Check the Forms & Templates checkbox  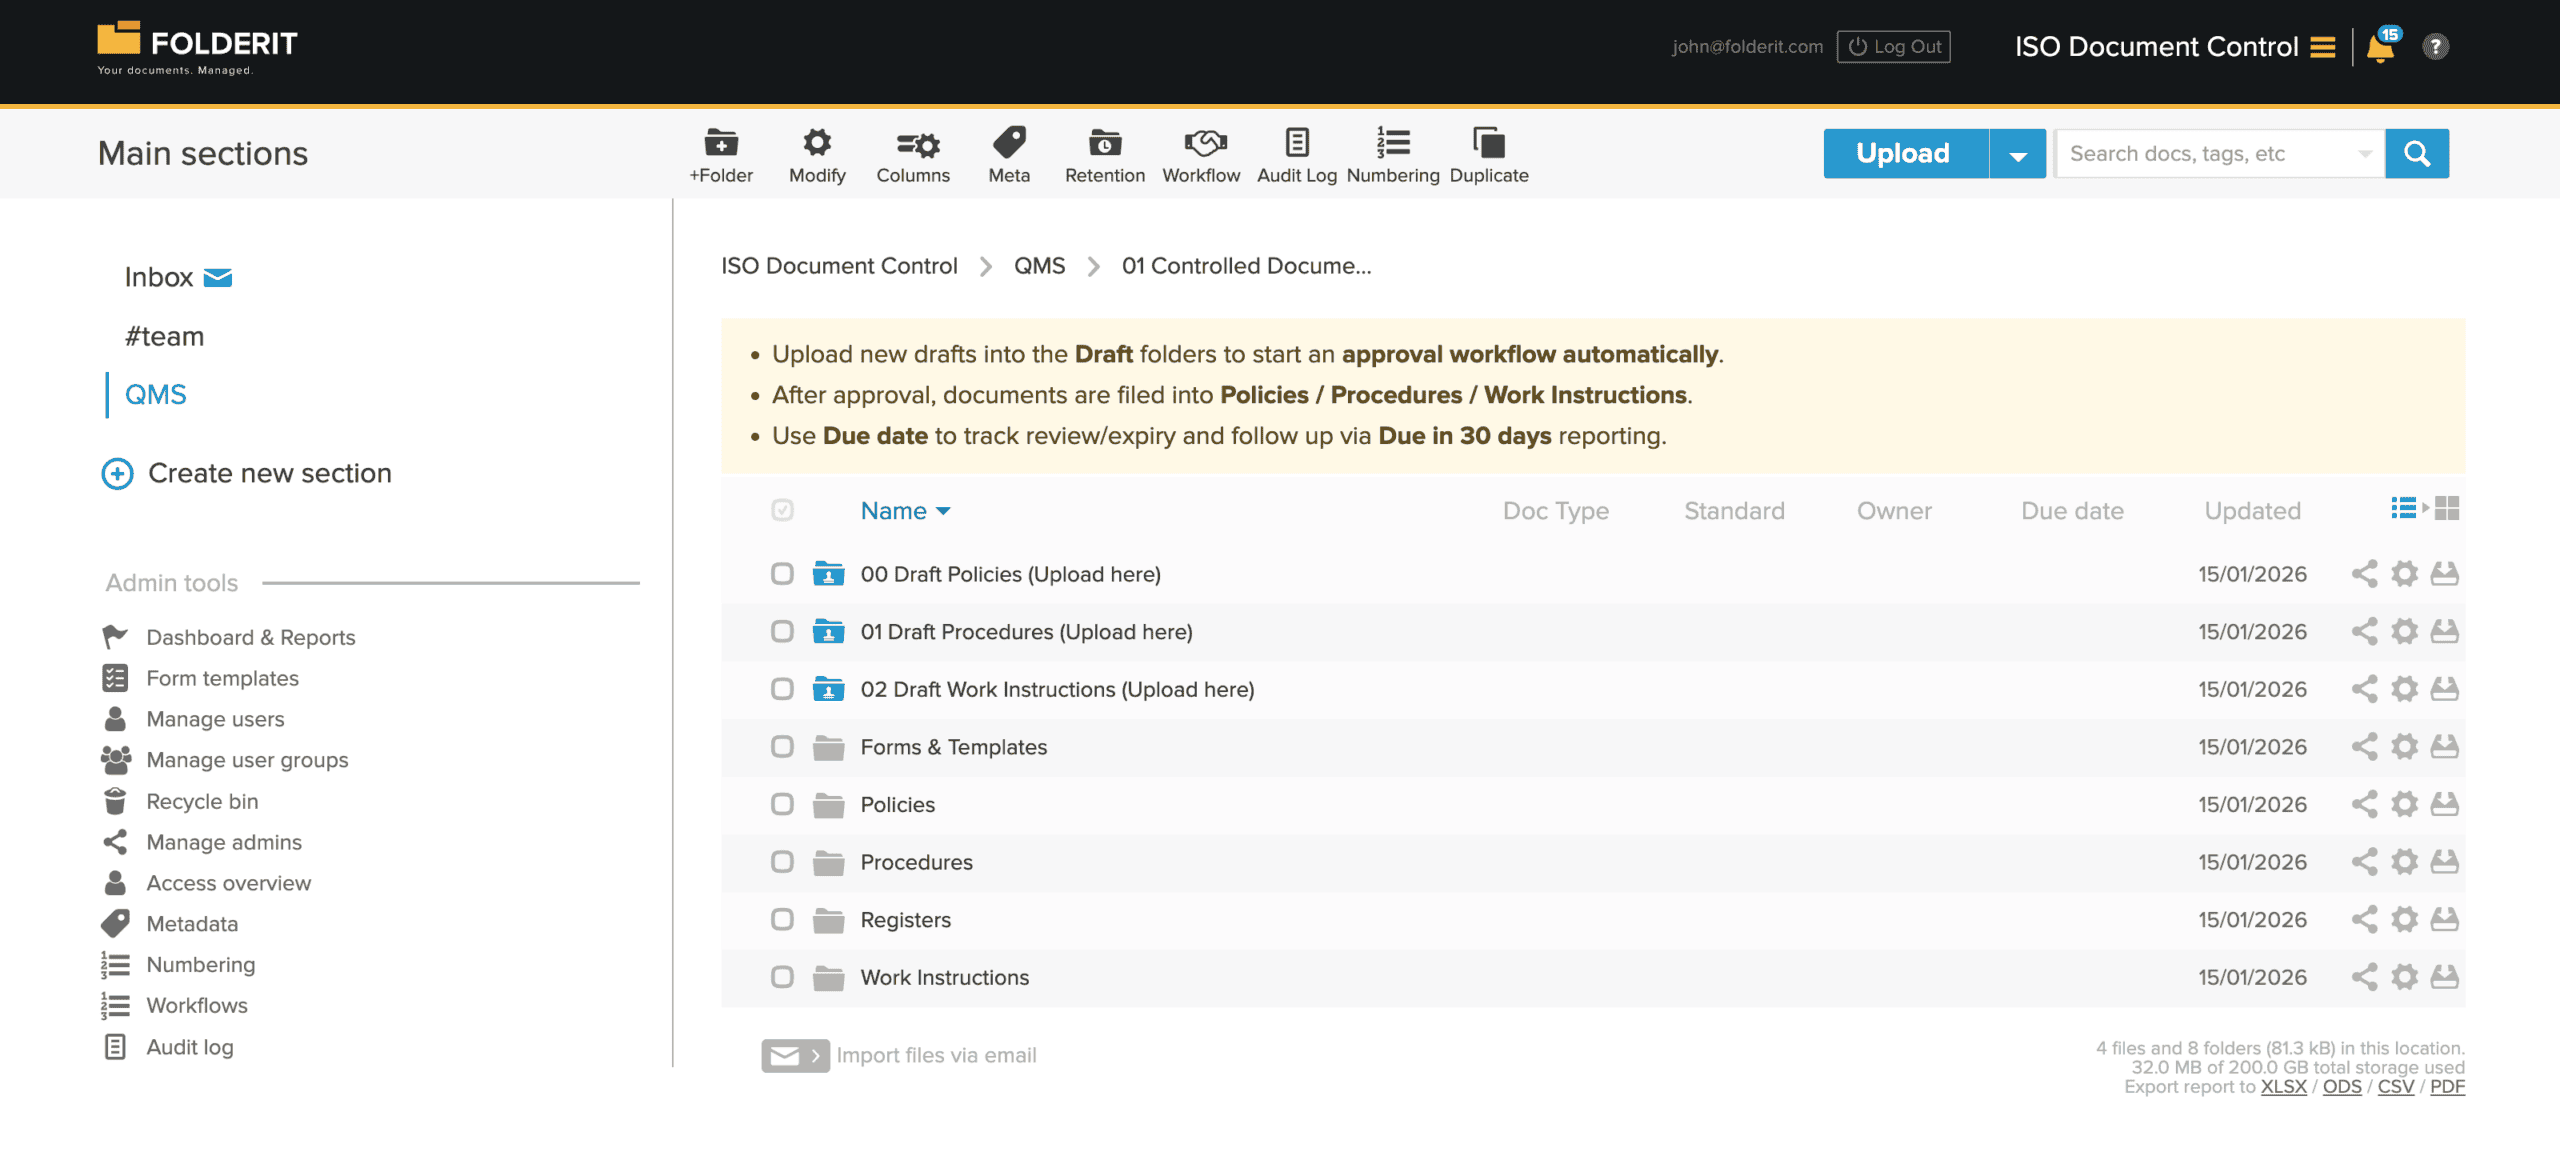tap(782, 747)
